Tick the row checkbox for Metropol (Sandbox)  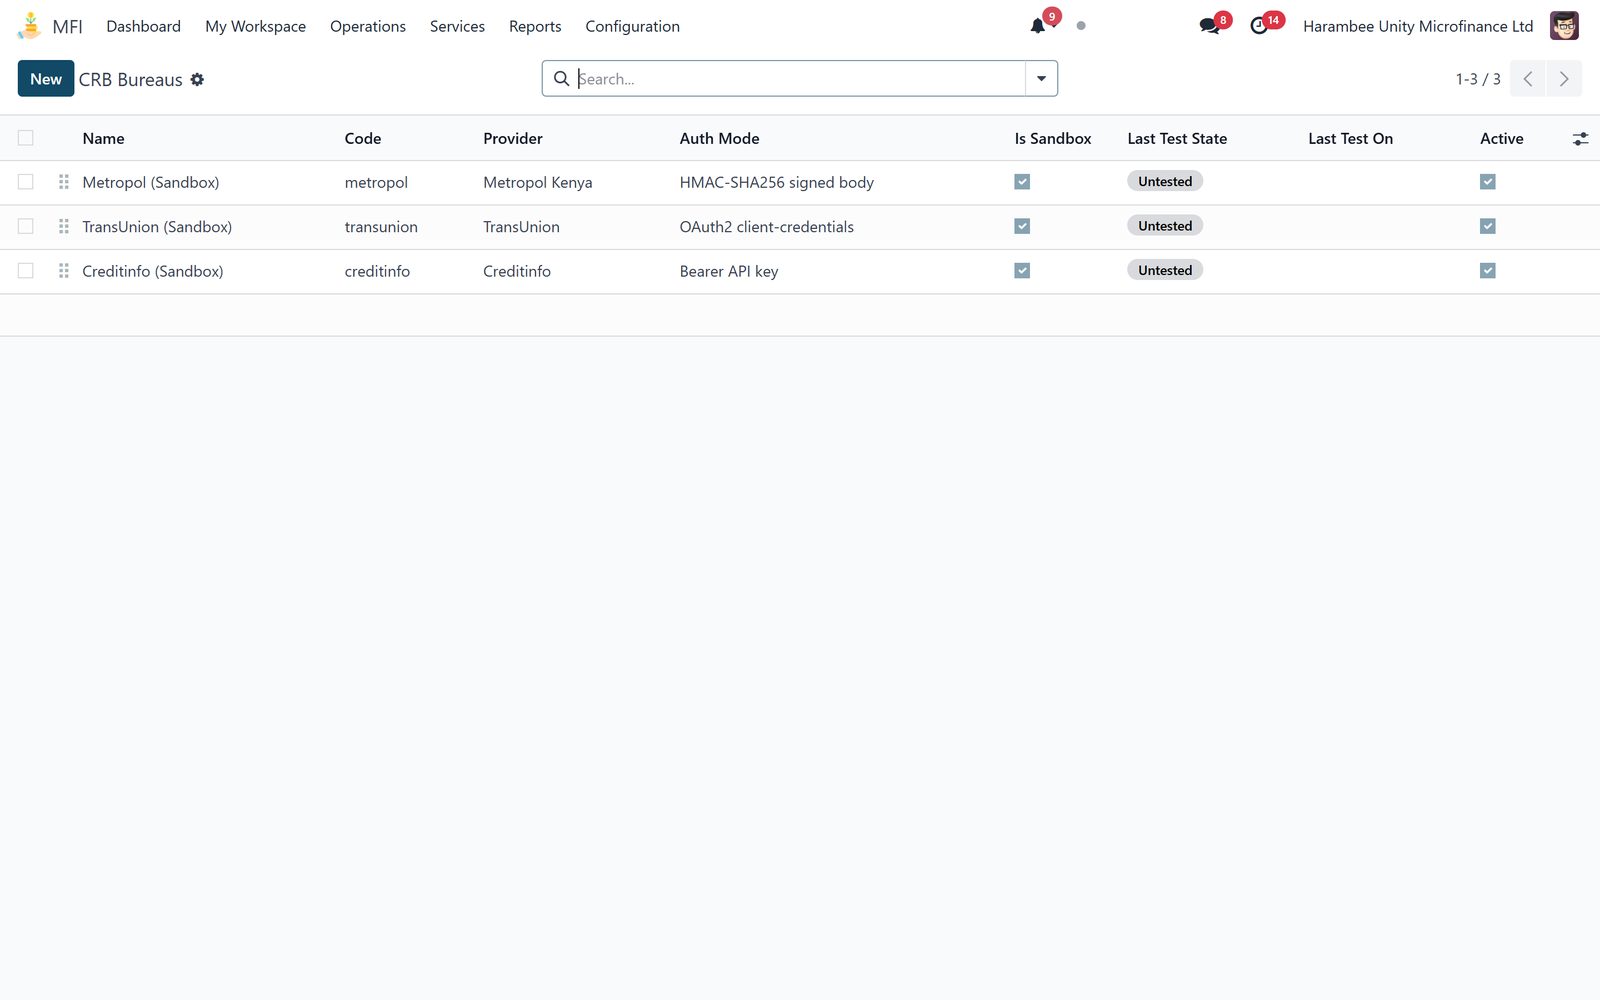coord(26,182)
